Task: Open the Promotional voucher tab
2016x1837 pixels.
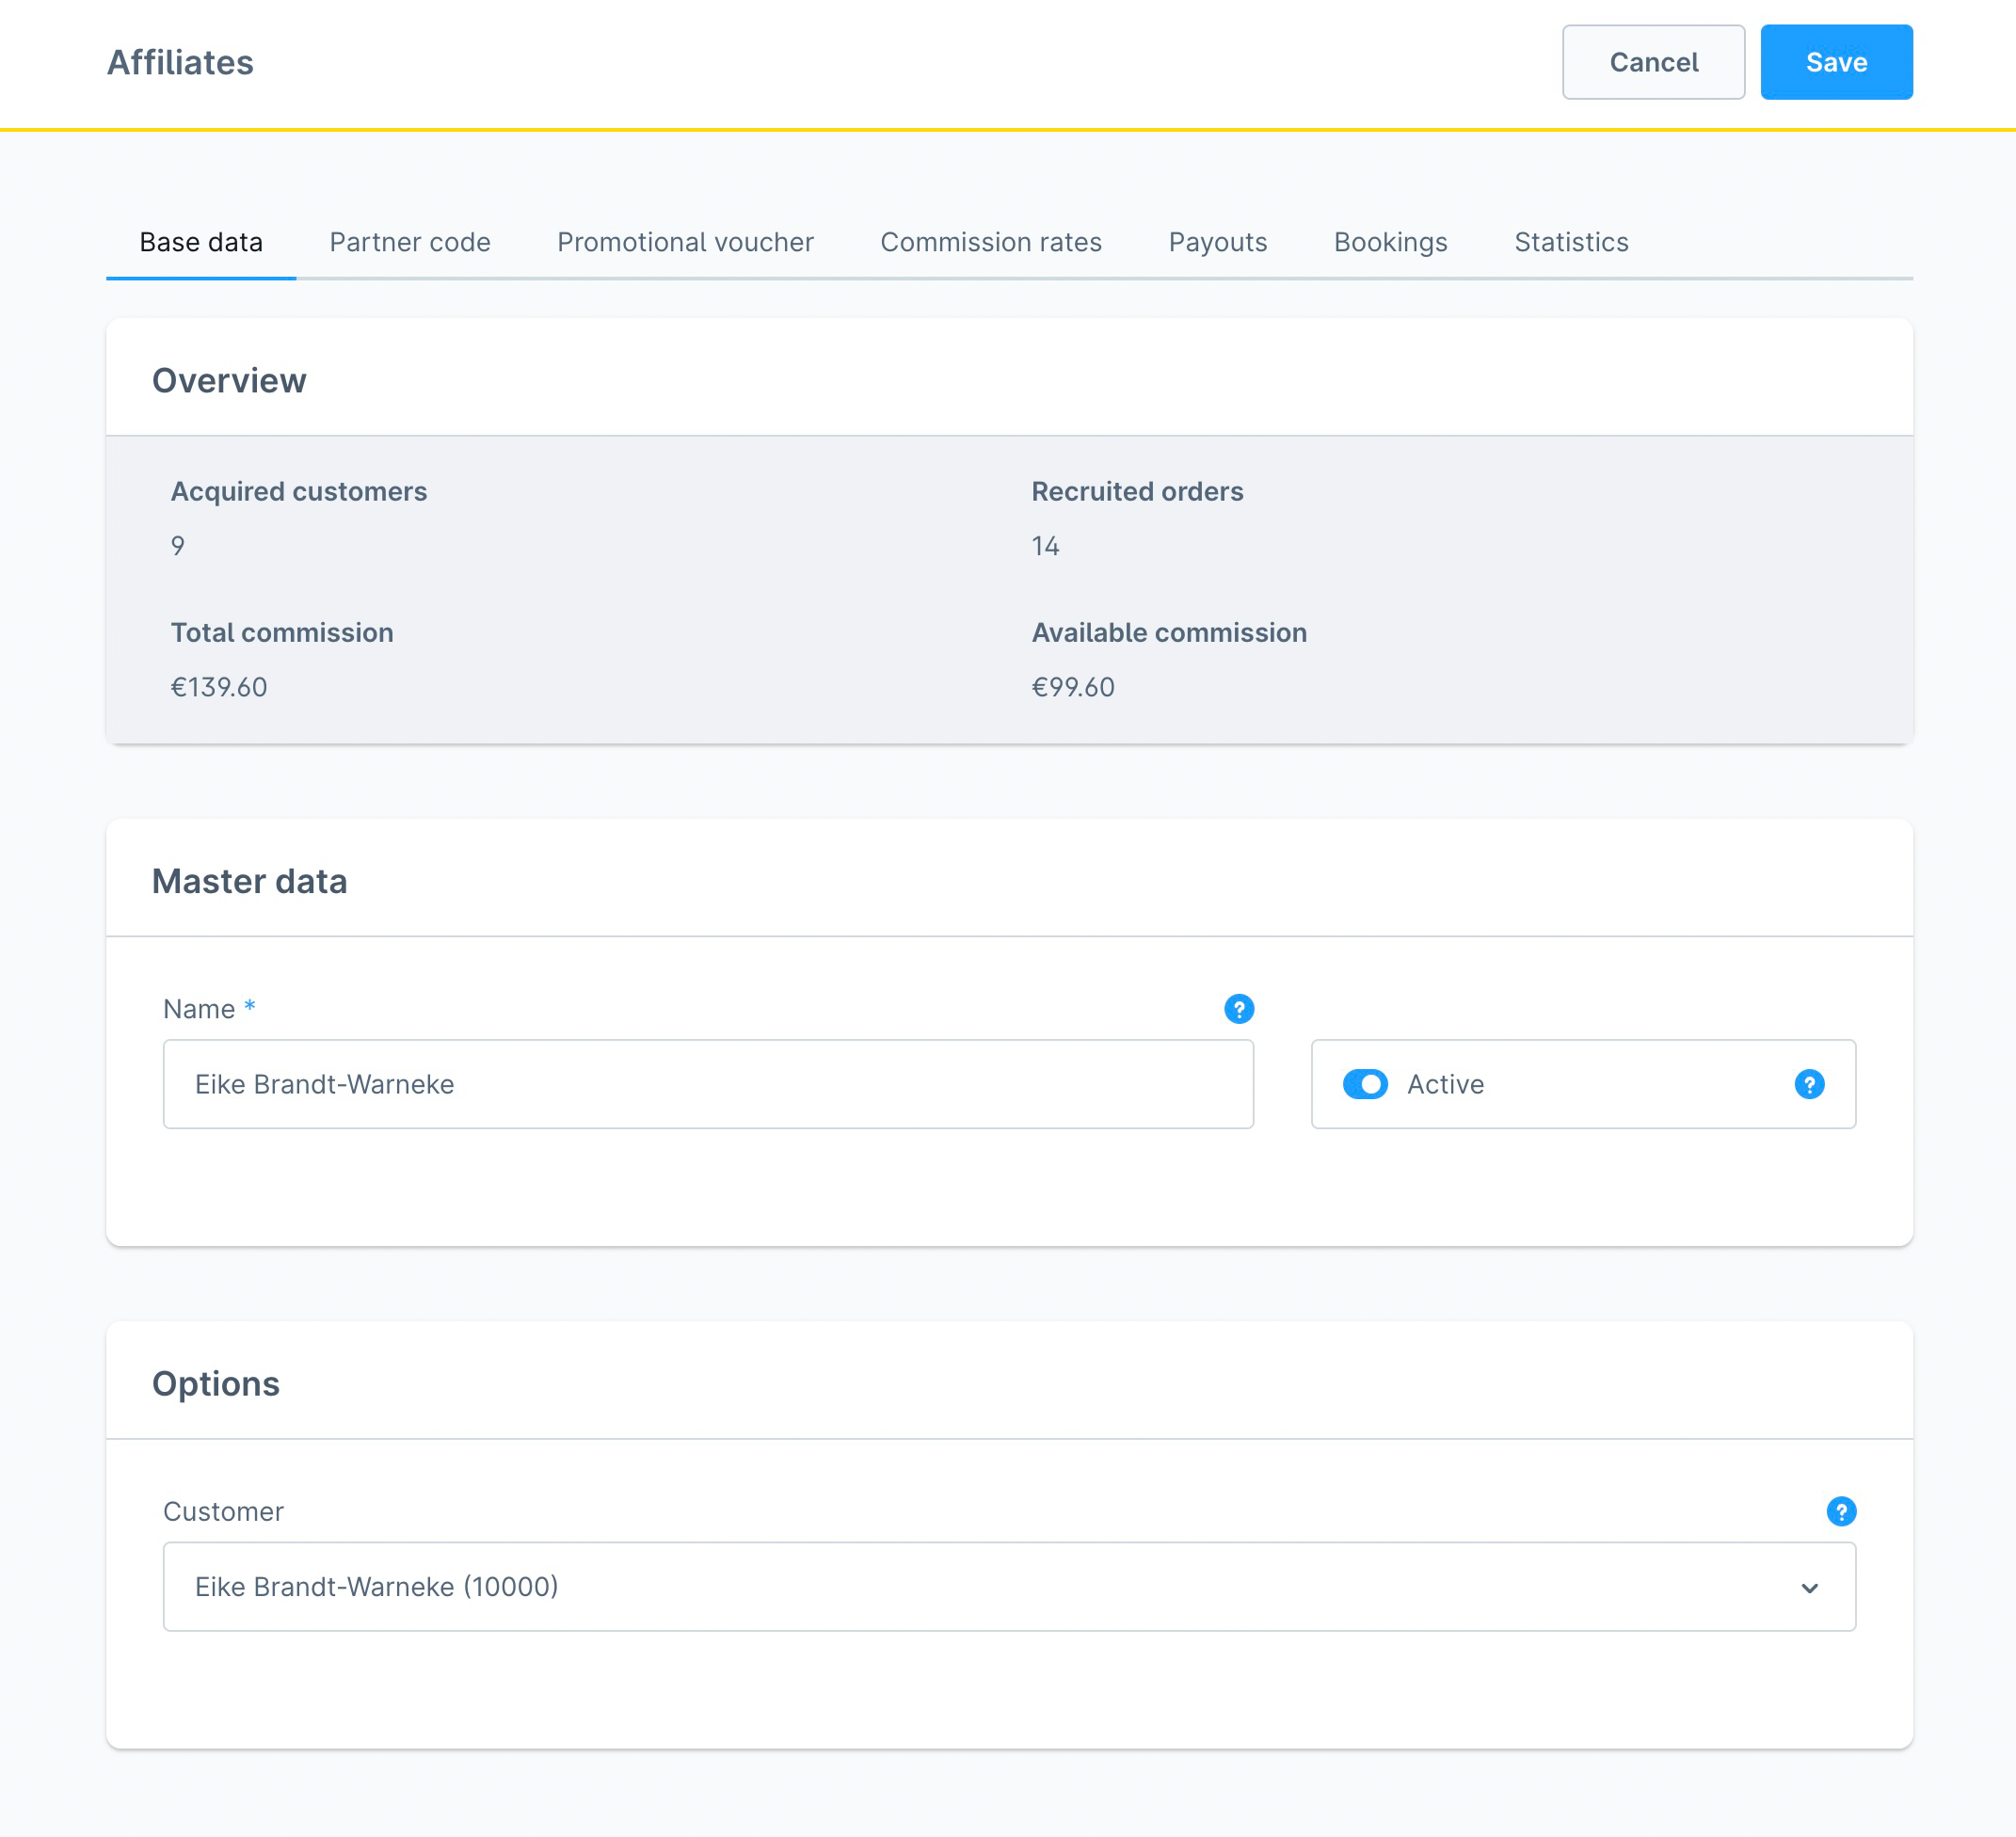Action: (x=685, y=242)
